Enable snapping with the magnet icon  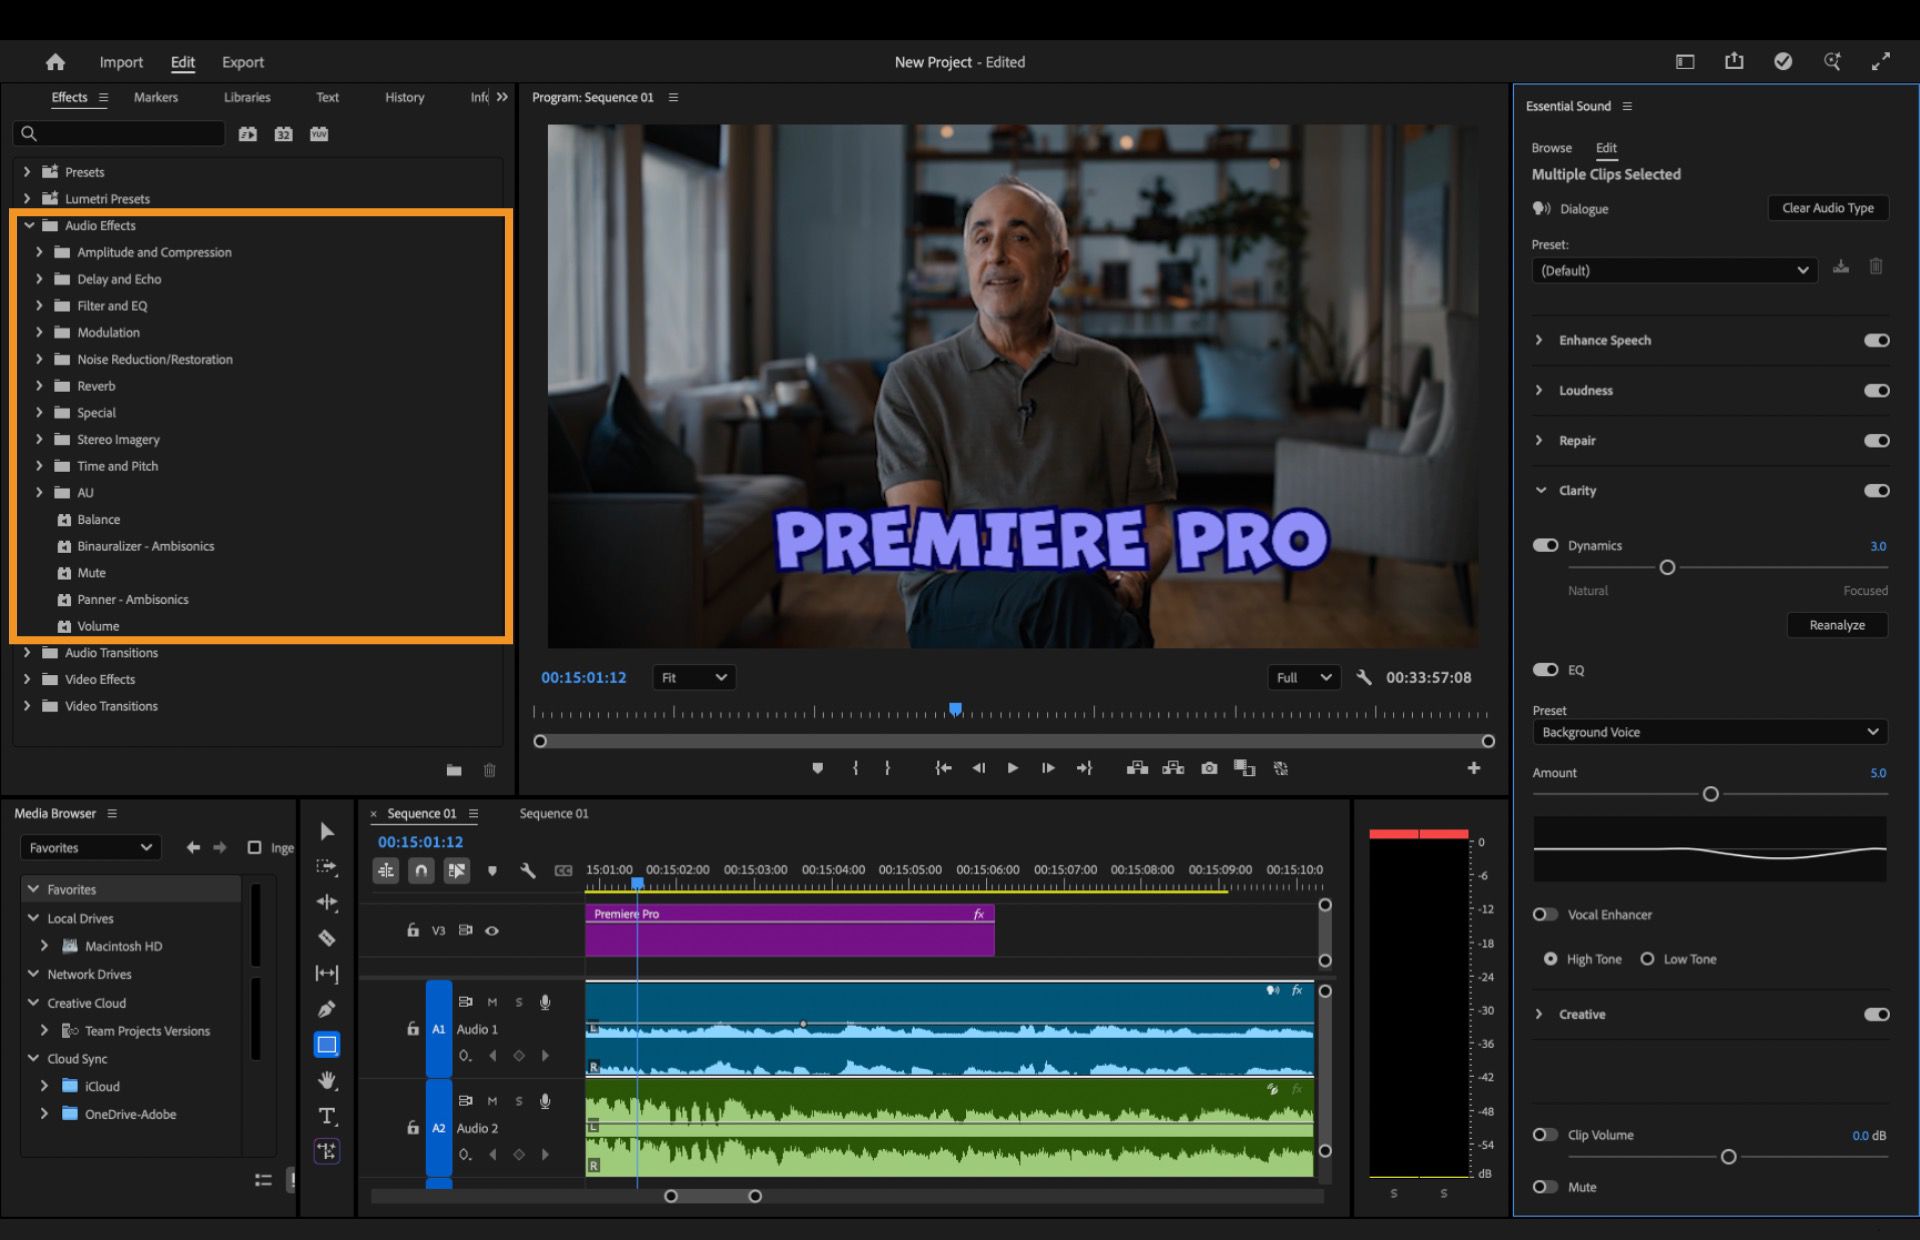point(421,870)
